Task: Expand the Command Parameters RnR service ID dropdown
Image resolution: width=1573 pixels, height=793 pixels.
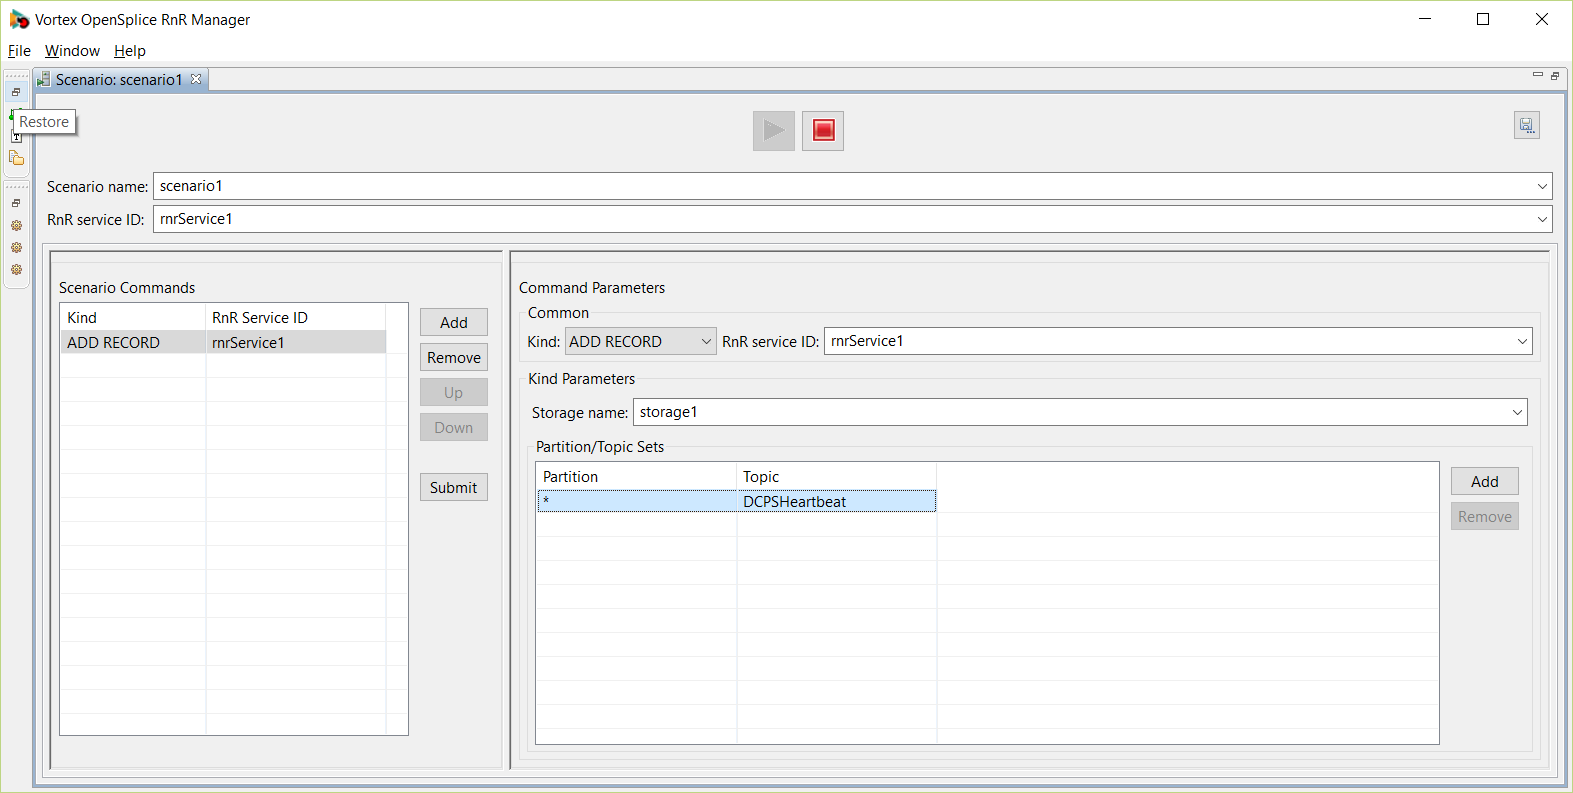Action: (x=1522, y=341)
